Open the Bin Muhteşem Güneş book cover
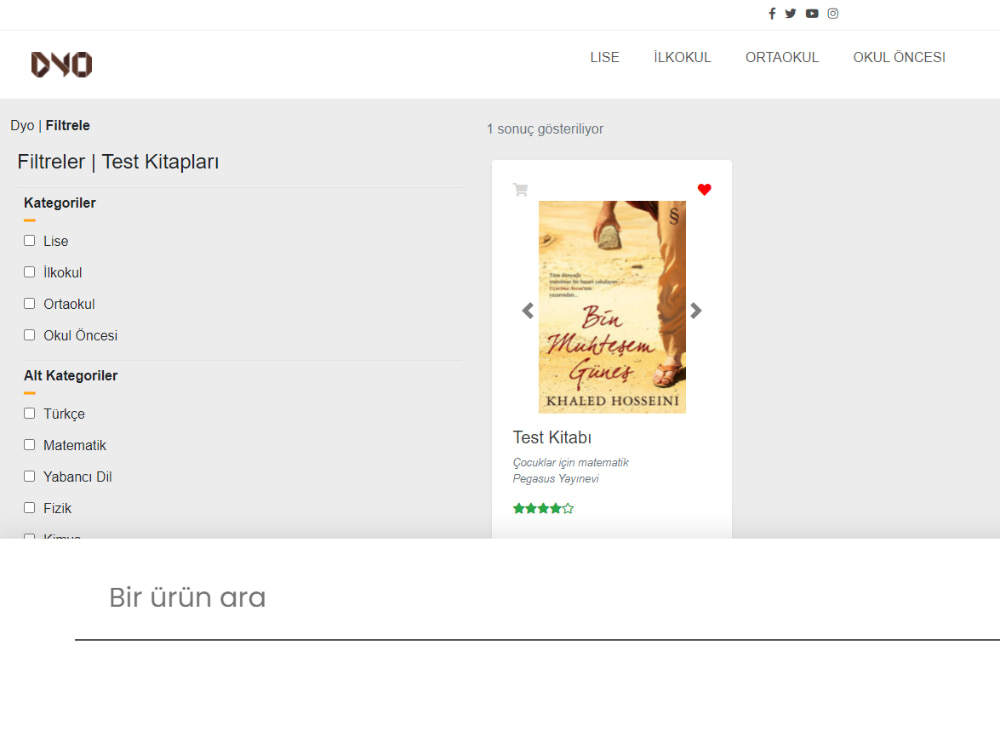The width and height of the screenshot is (1000, 750). [612, 307]
